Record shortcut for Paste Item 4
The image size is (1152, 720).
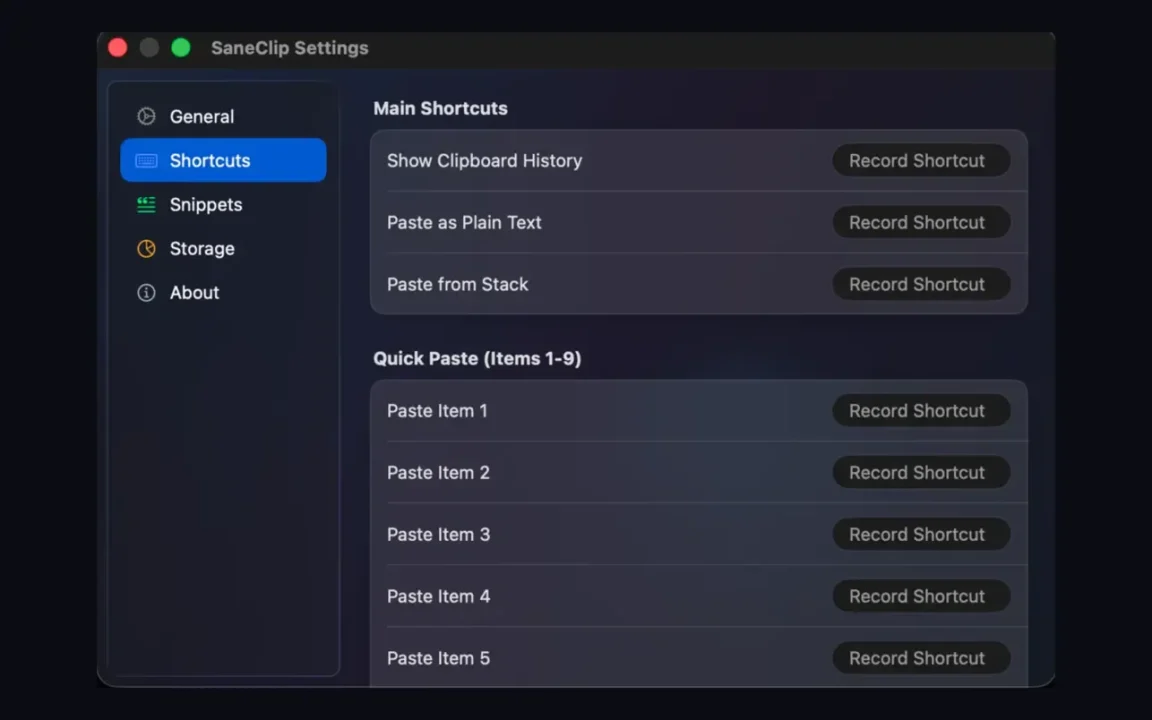pyautogui.click(x=921, y=596)
